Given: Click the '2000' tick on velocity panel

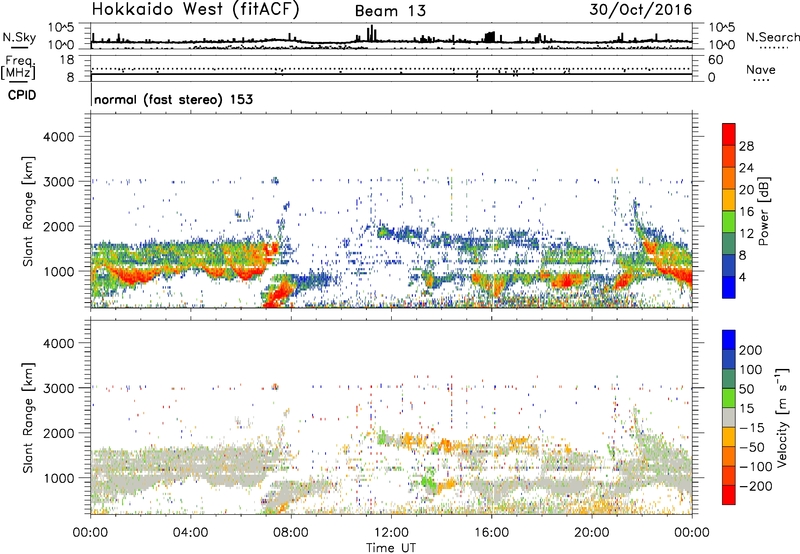Looking at the screenshot, I should point(58,433).
